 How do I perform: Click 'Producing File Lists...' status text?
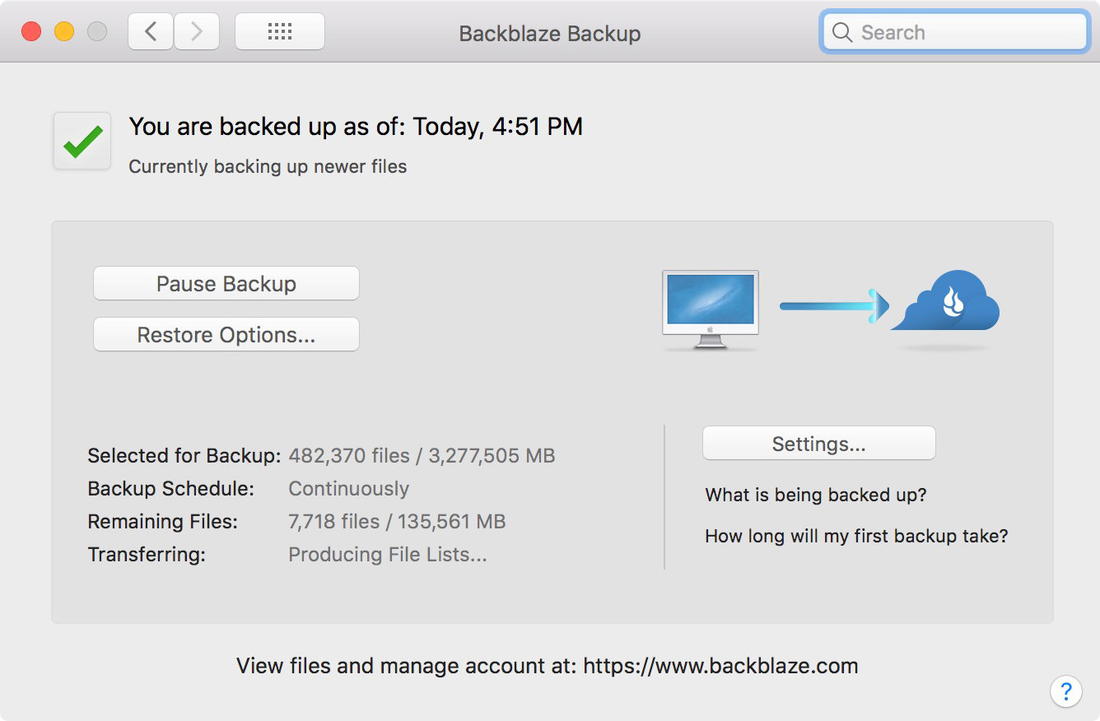click(x=386, y=554)
